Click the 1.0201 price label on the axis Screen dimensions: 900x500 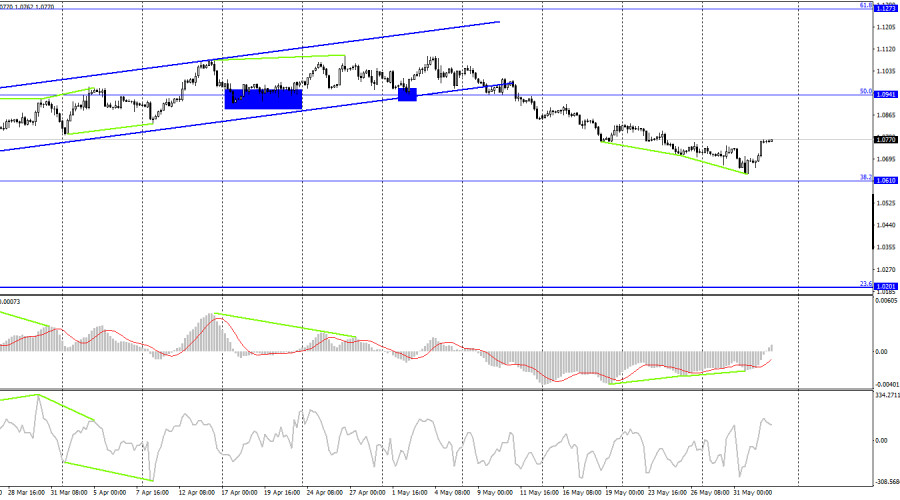click(x=885, y=286)
